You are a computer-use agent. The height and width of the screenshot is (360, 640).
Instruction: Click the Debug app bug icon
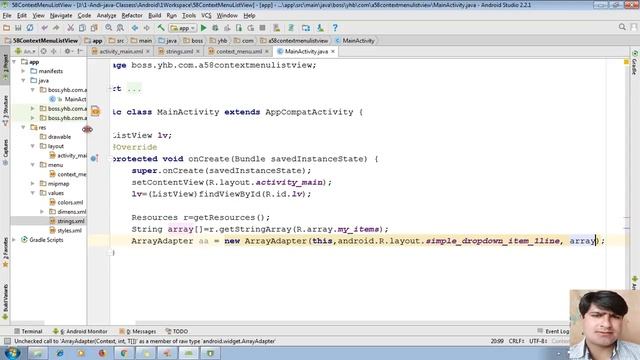coord(215,28)
